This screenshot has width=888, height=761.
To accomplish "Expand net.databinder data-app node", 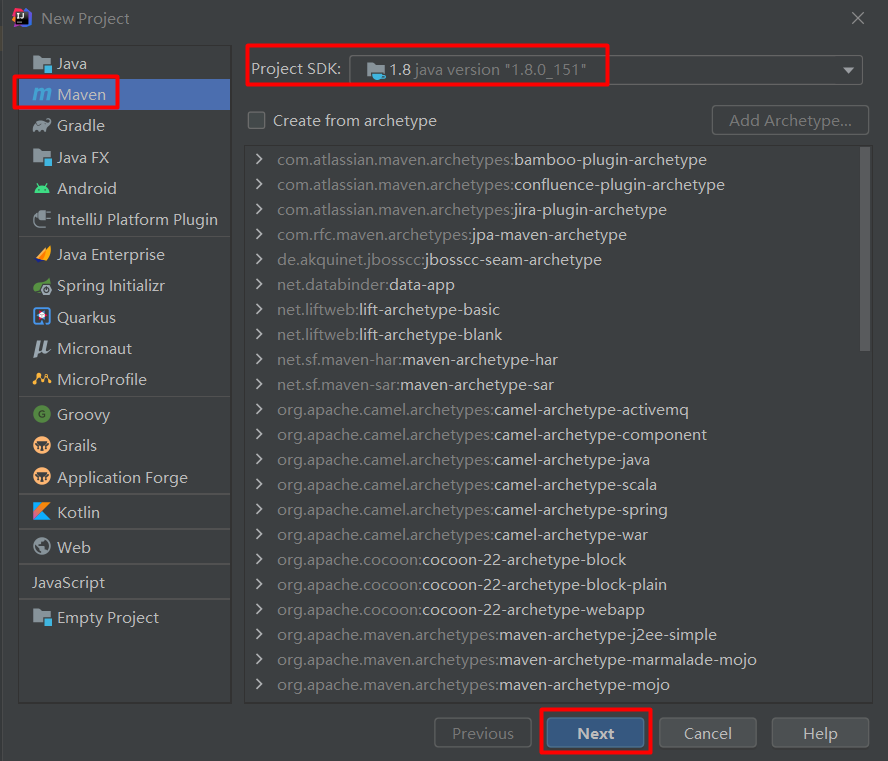I will coord(259,284).
